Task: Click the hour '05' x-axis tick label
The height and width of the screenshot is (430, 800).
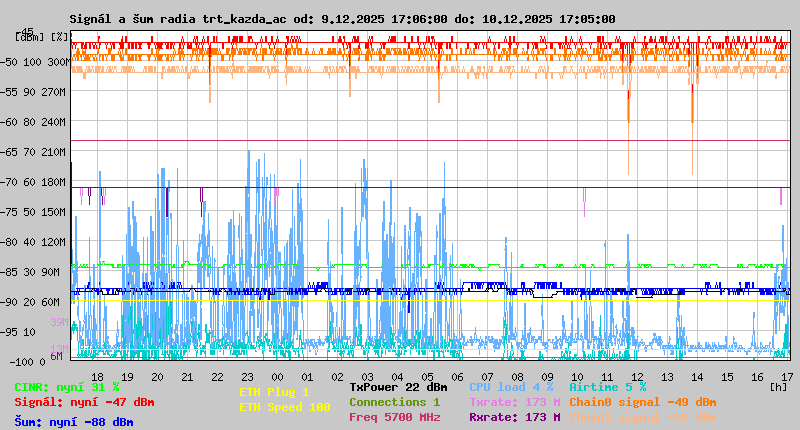Action: point(428,377)
